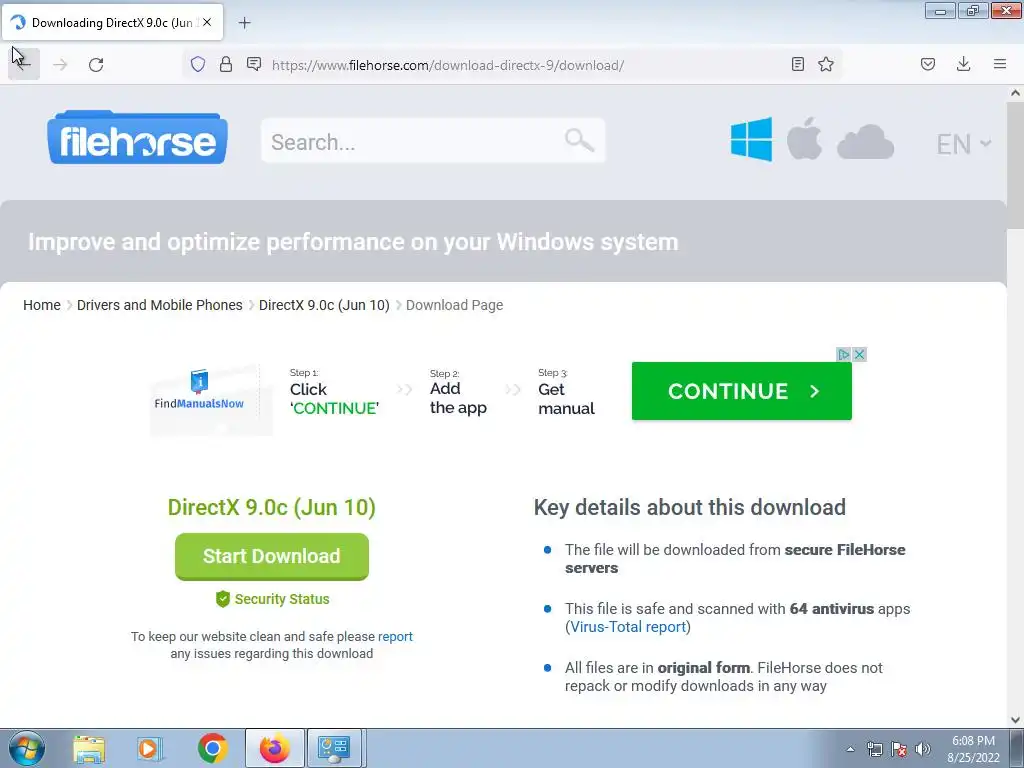1024x768 pixels.
Task: Open the media player taskbar icon
Action: click(x=149, y=748)
